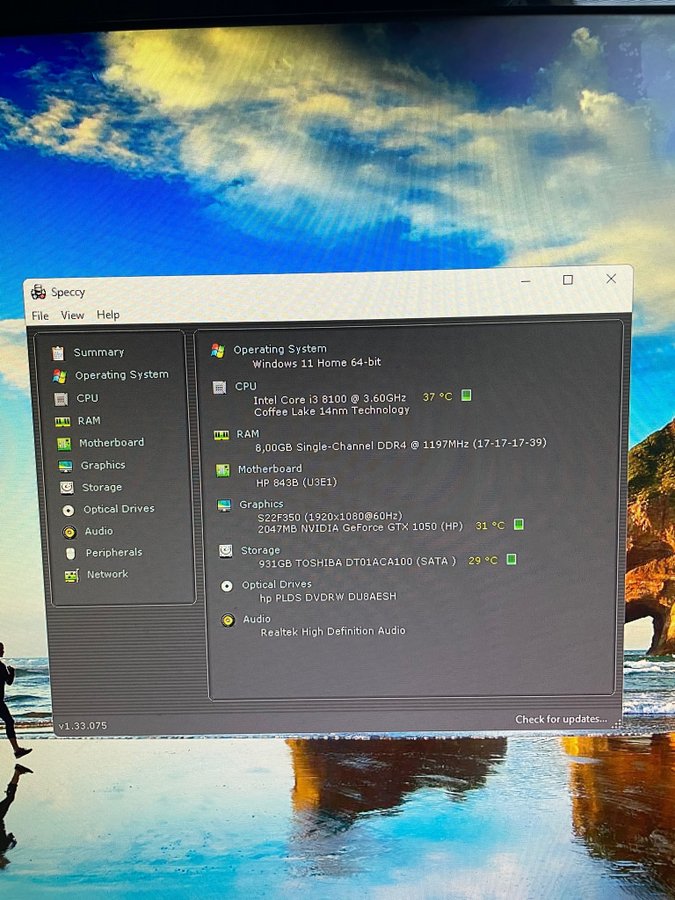Click the Motherboard icon in sidebar
The height and width of the screenshot is (900, 675).
click(64, 443)
